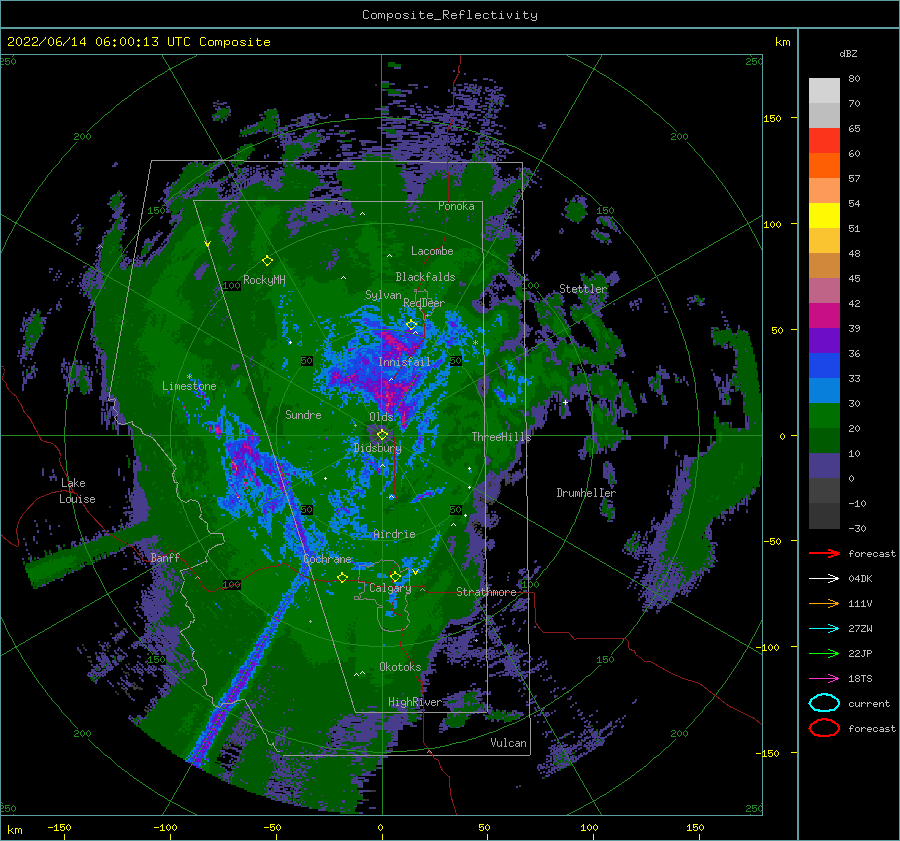Select the cyan current ellipse icon

point(824,703)
